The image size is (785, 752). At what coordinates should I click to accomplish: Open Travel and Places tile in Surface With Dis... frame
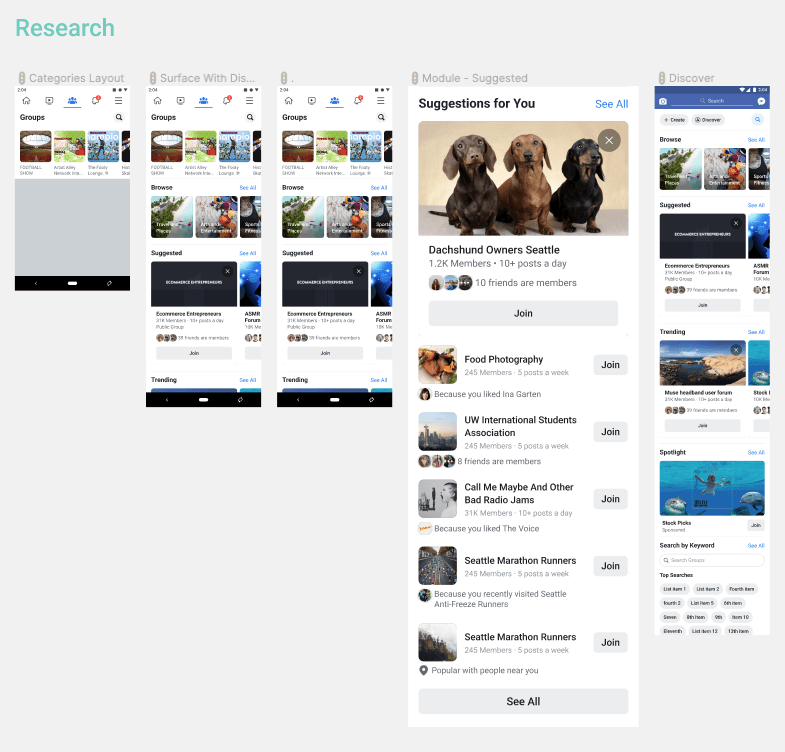pyautogui.click(x=172, y=217)
